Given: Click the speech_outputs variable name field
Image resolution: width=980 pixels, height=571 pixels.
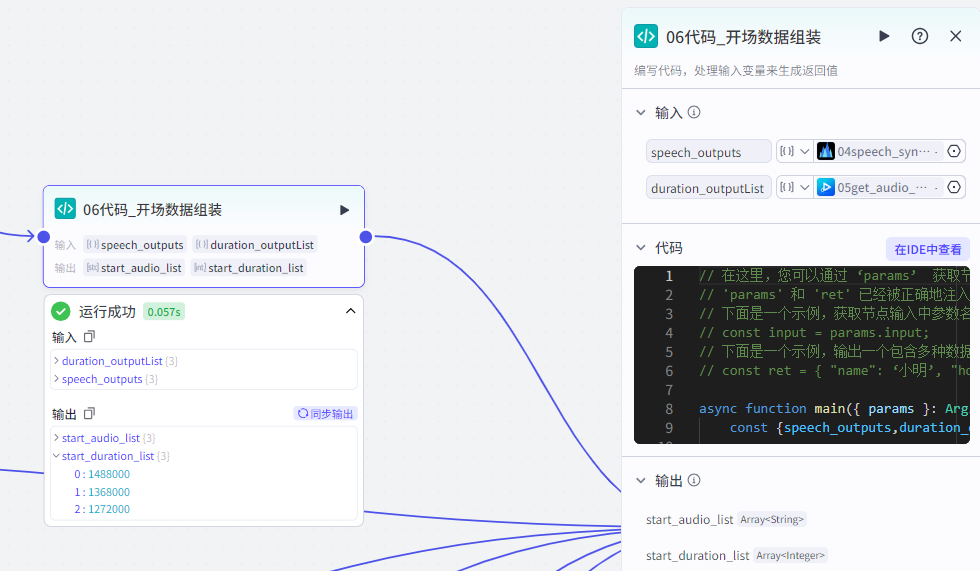Looking at the screenshot, I should click(x=708, y=152).
